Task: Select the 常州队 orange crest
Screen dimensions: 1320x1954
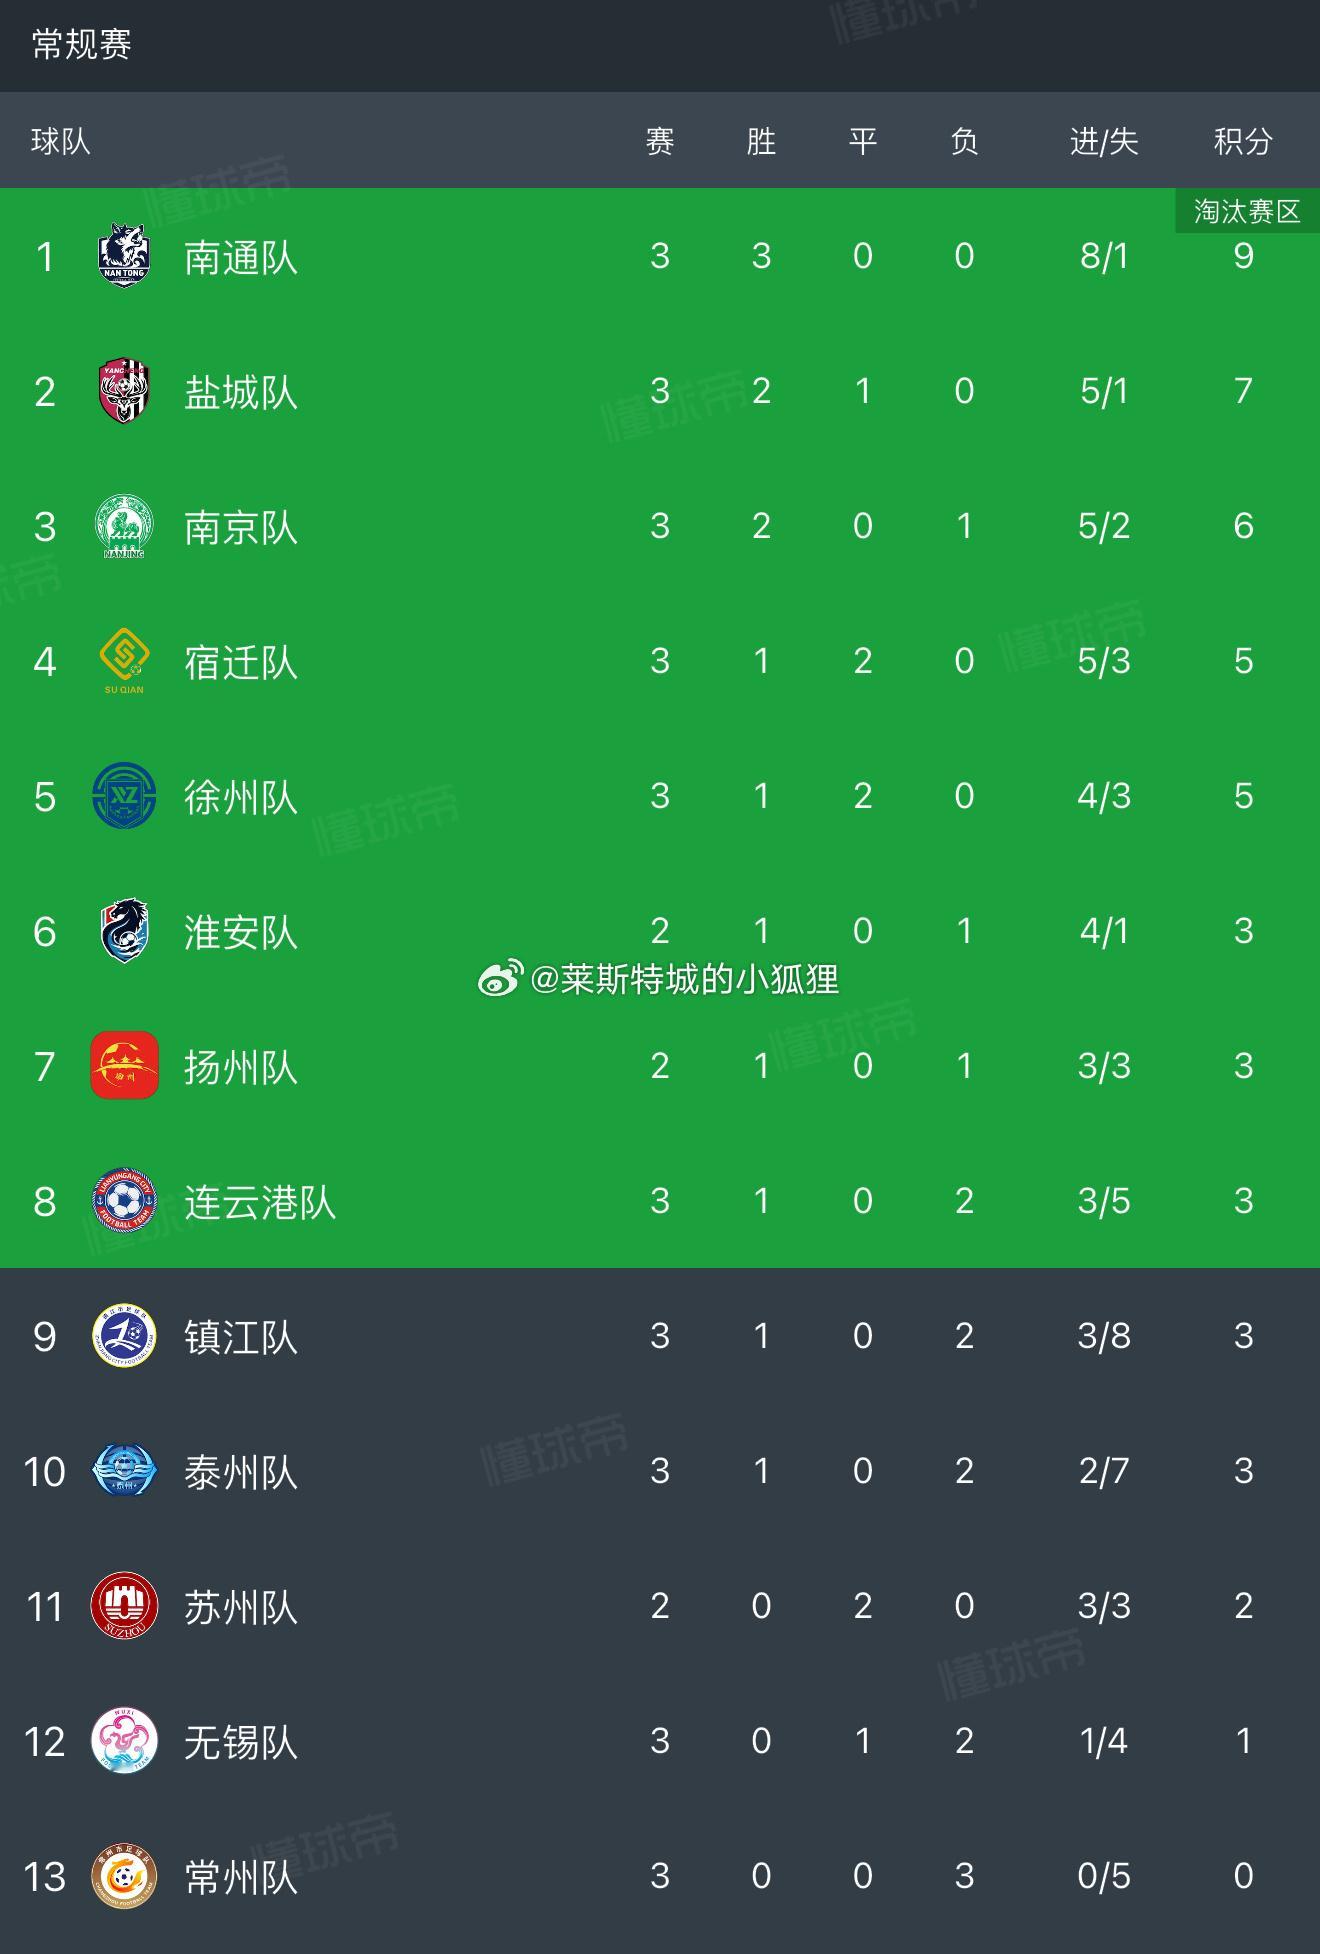Action: (x=124, y=1876)
